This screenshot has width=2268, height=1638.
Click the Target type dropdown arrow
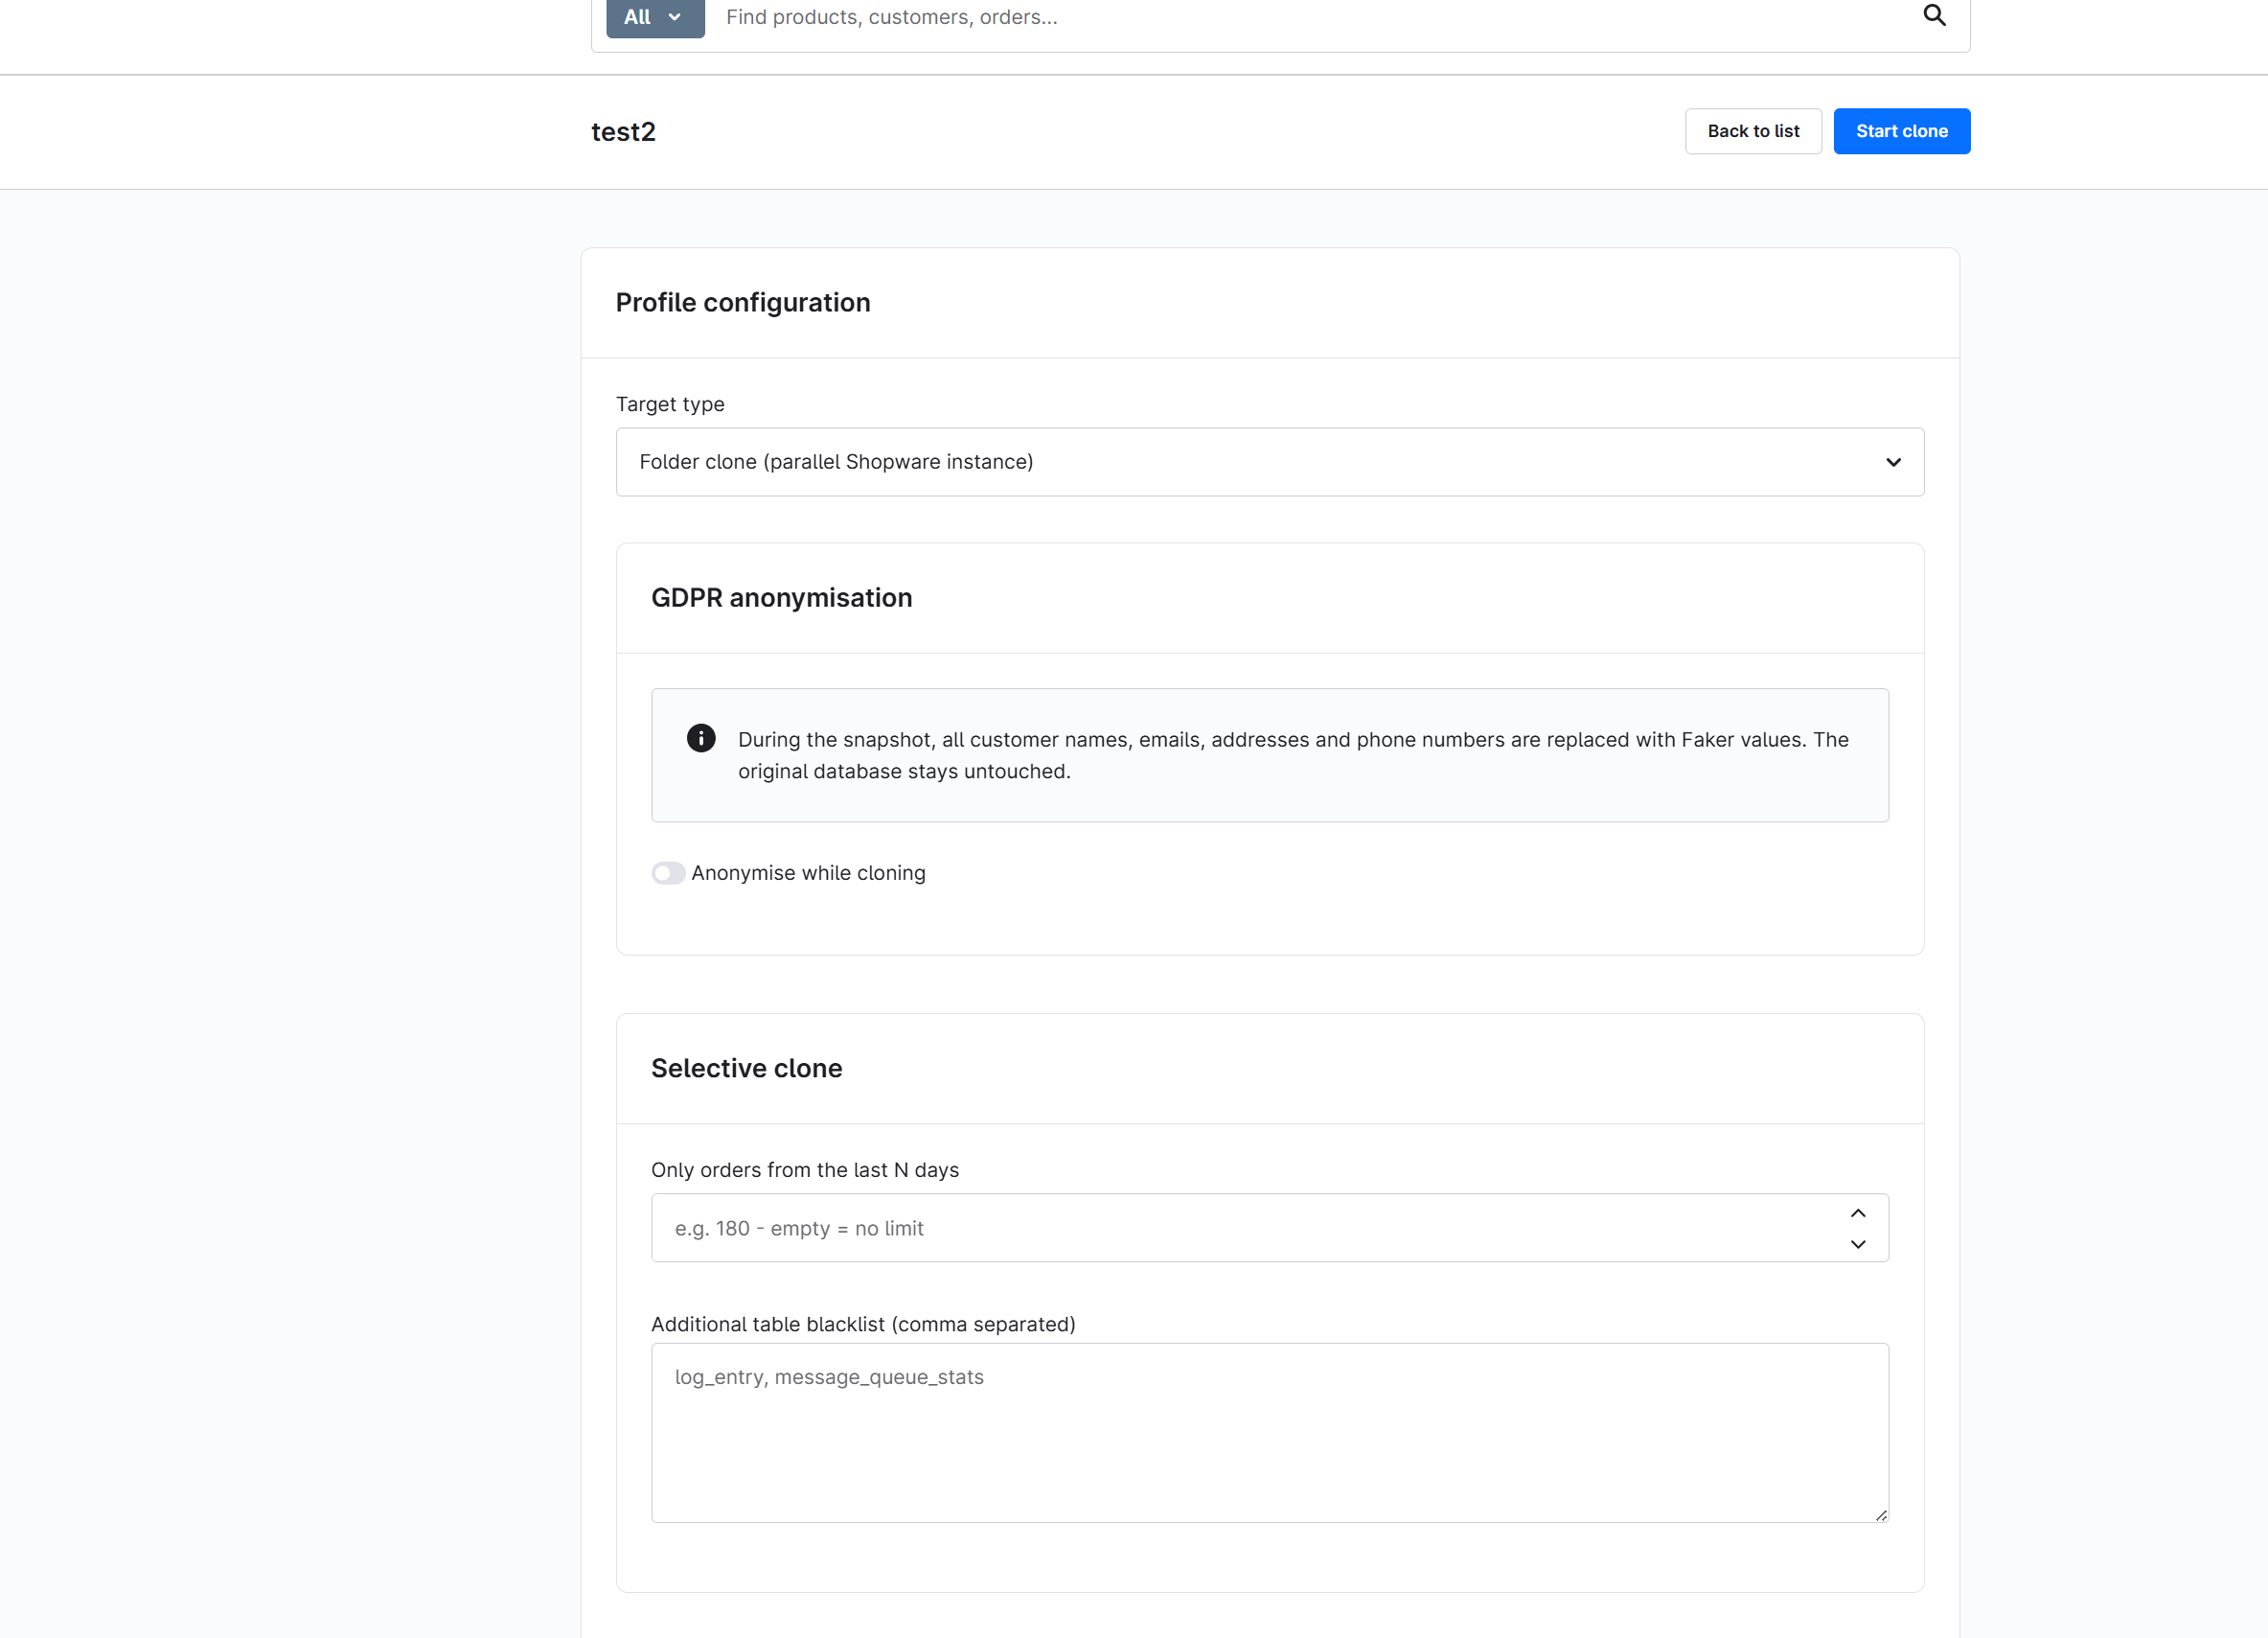coord(1893,462)
